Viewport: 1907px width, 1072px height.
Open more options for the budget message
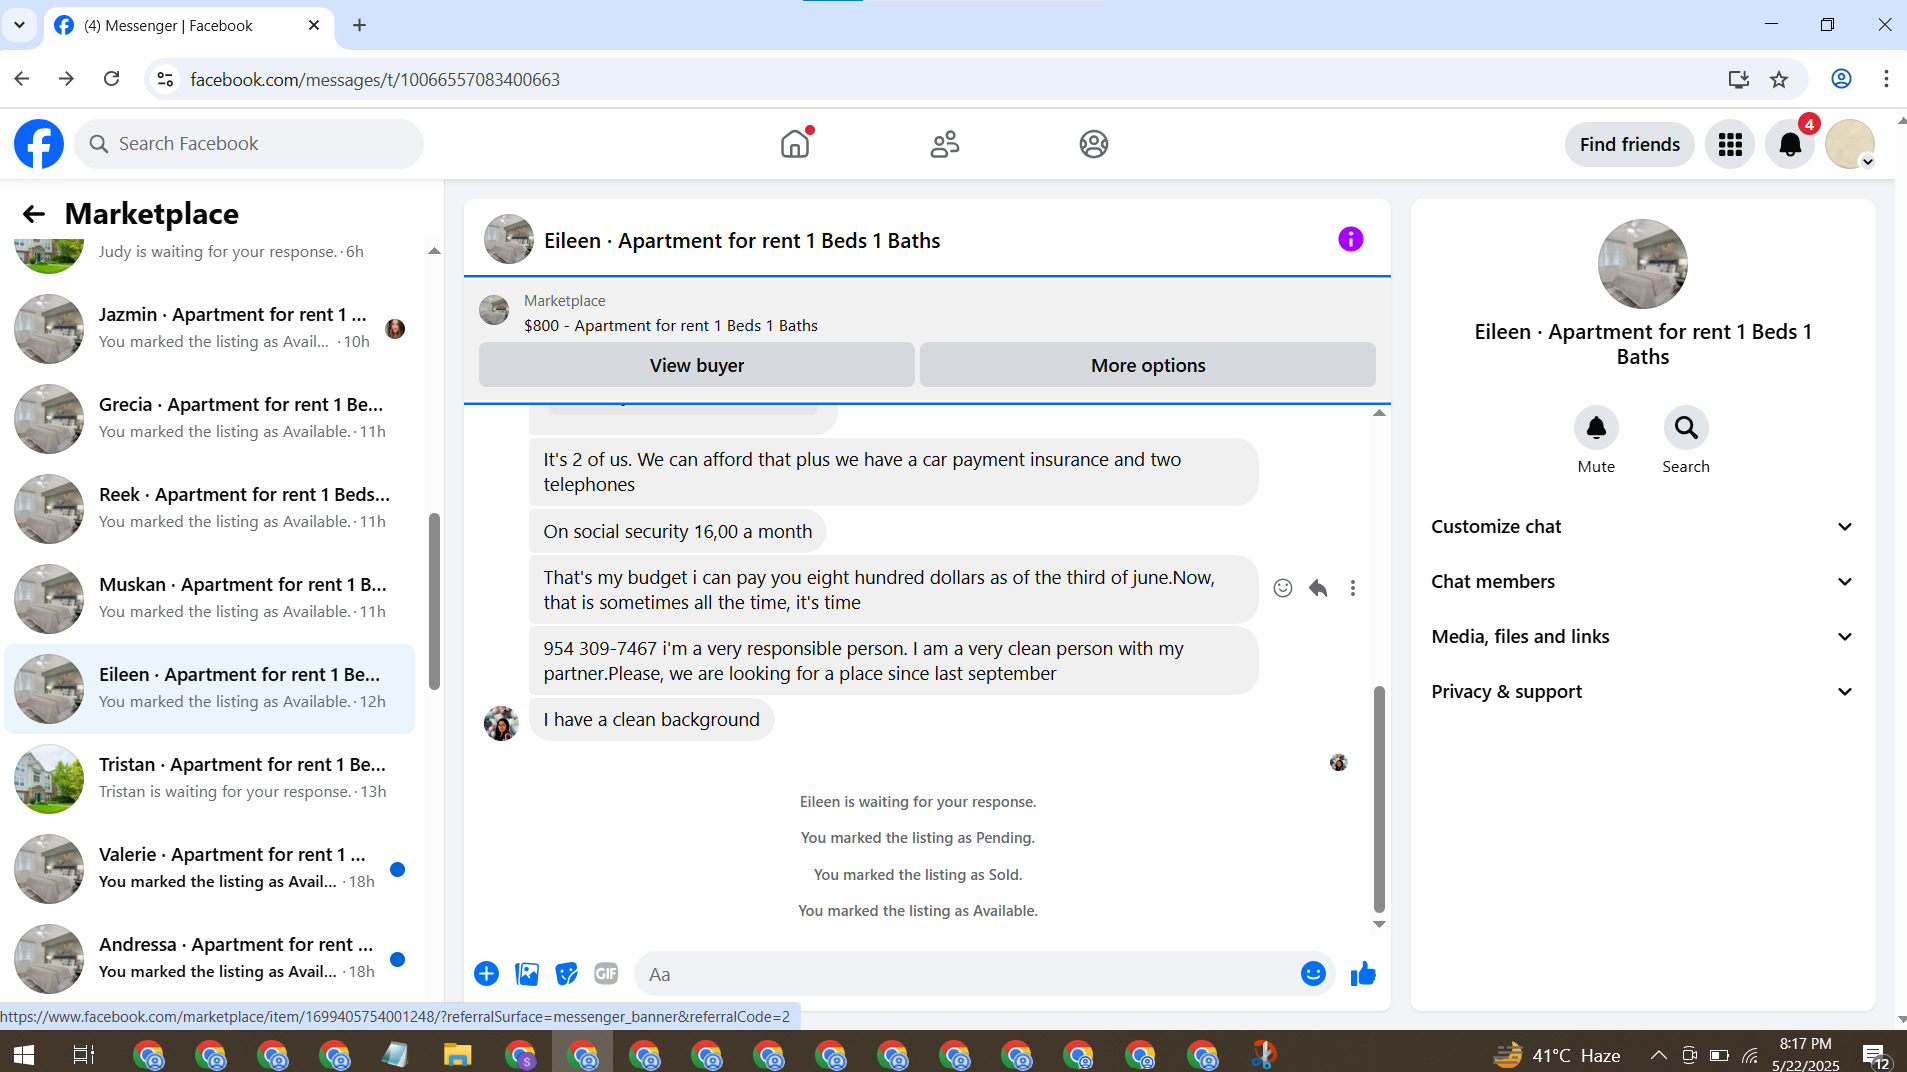1353,588
